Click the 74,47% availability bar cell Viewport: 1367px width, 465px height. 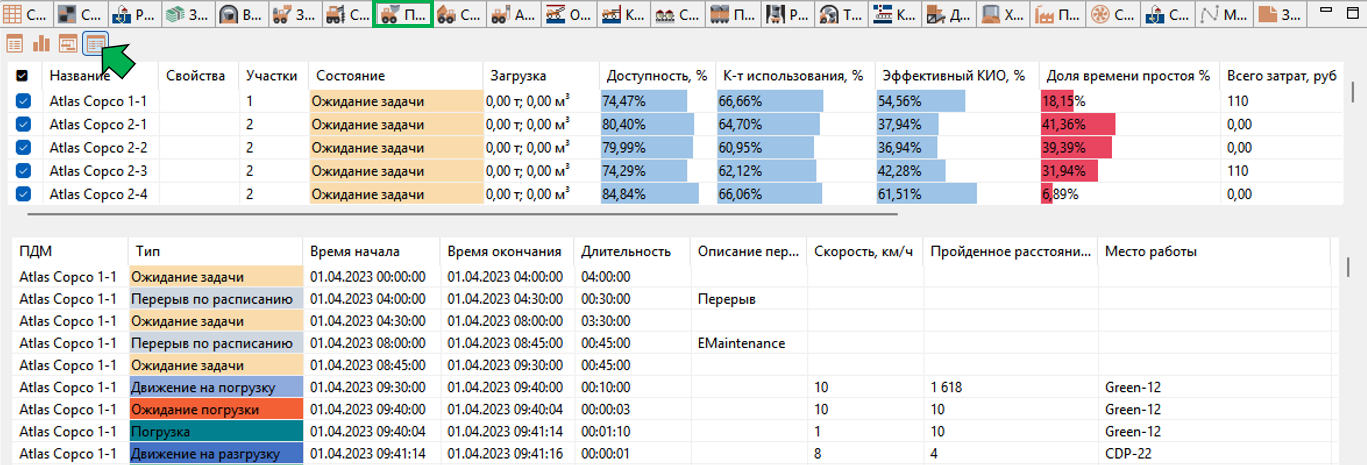click(657, 101)
